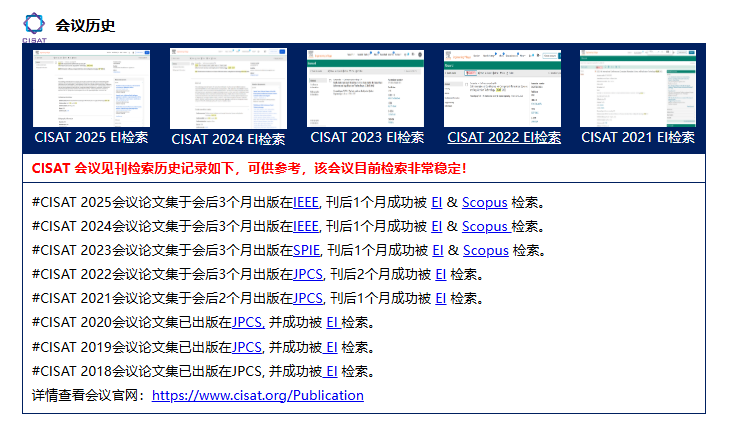
Task: Open the JPCS link in CISAT 2022 row
Action: tap(308, 275)
